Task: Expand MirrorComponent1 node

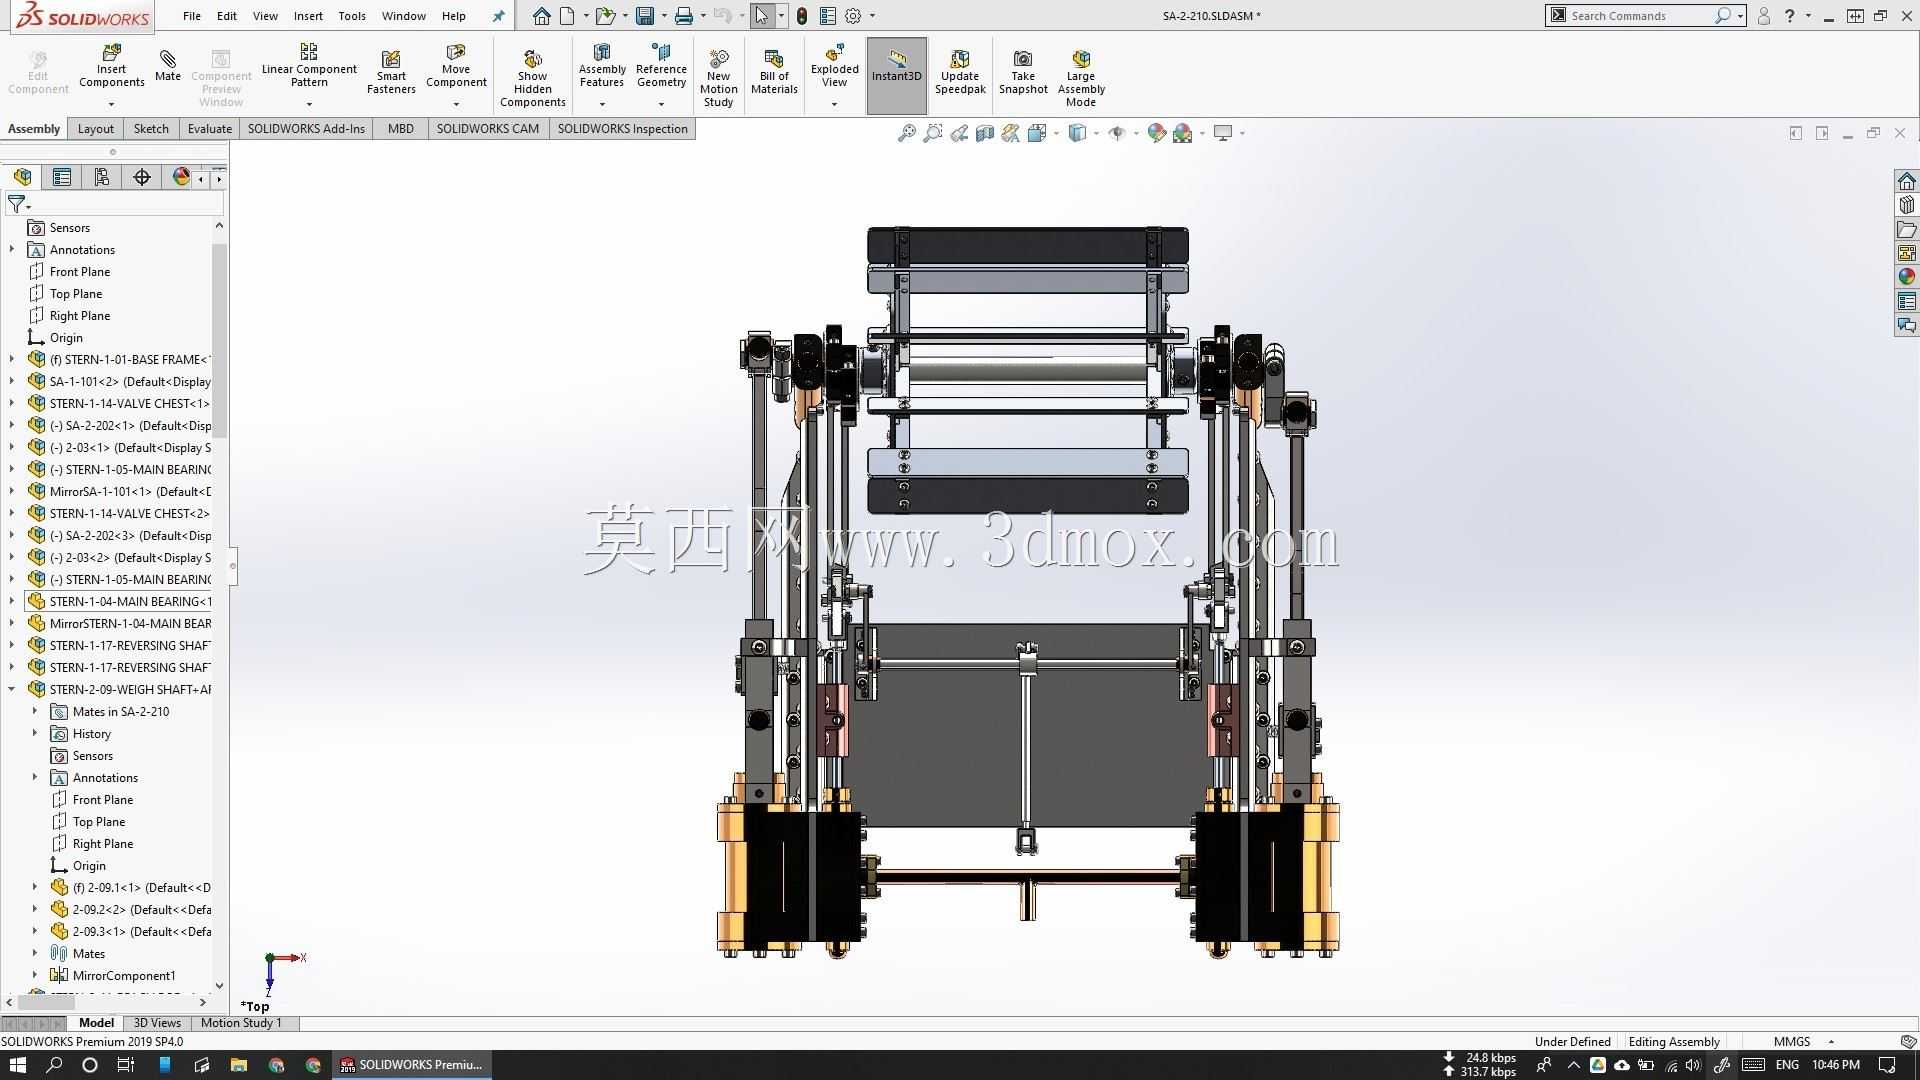Action: (35, 976)
